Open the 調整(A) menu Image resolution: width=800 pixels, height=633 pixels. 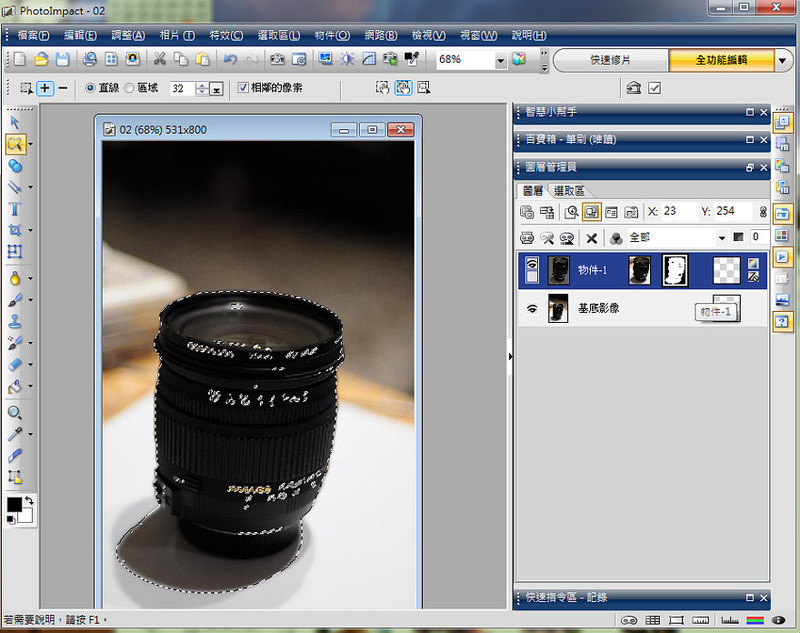128,35
